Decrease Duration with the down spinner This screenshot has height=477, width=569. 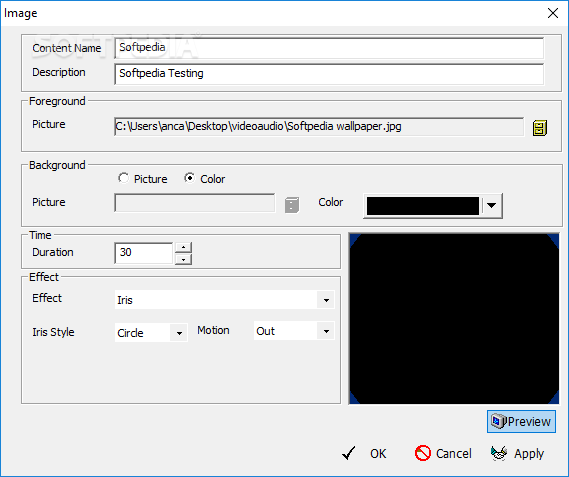point(184,259)
